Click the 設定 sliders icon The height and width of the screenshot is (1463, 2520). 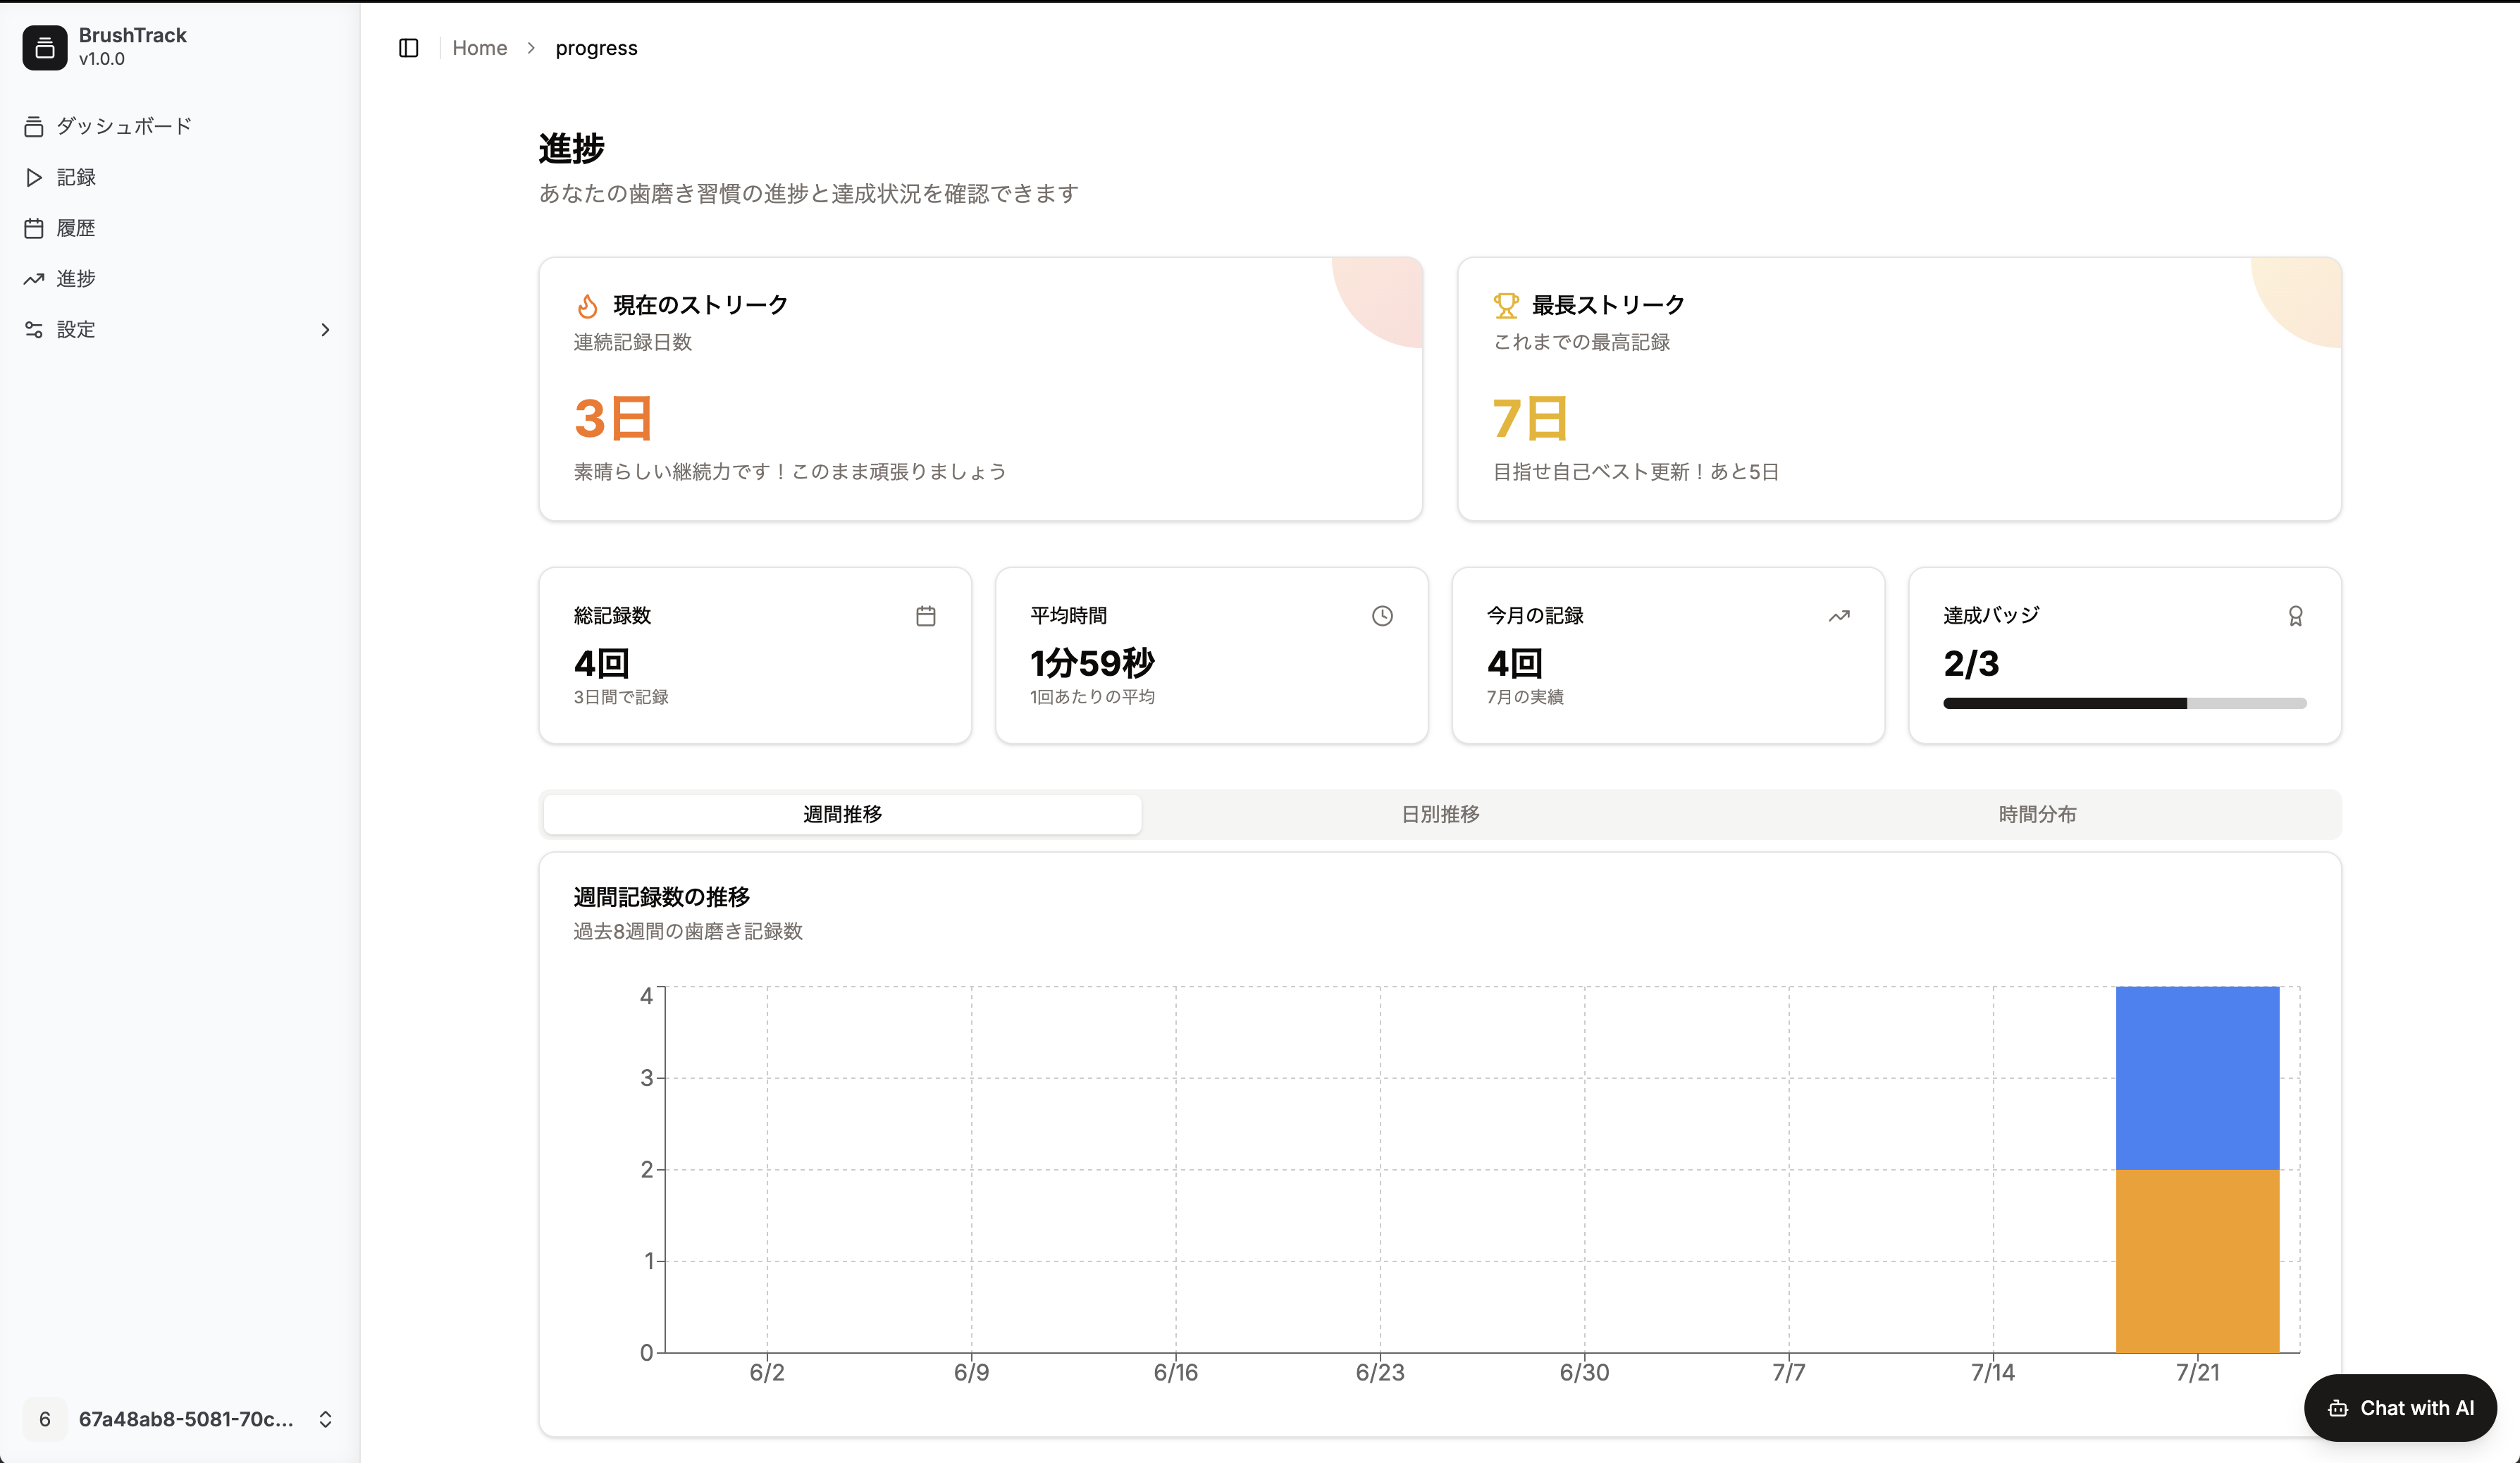(34, 330)
